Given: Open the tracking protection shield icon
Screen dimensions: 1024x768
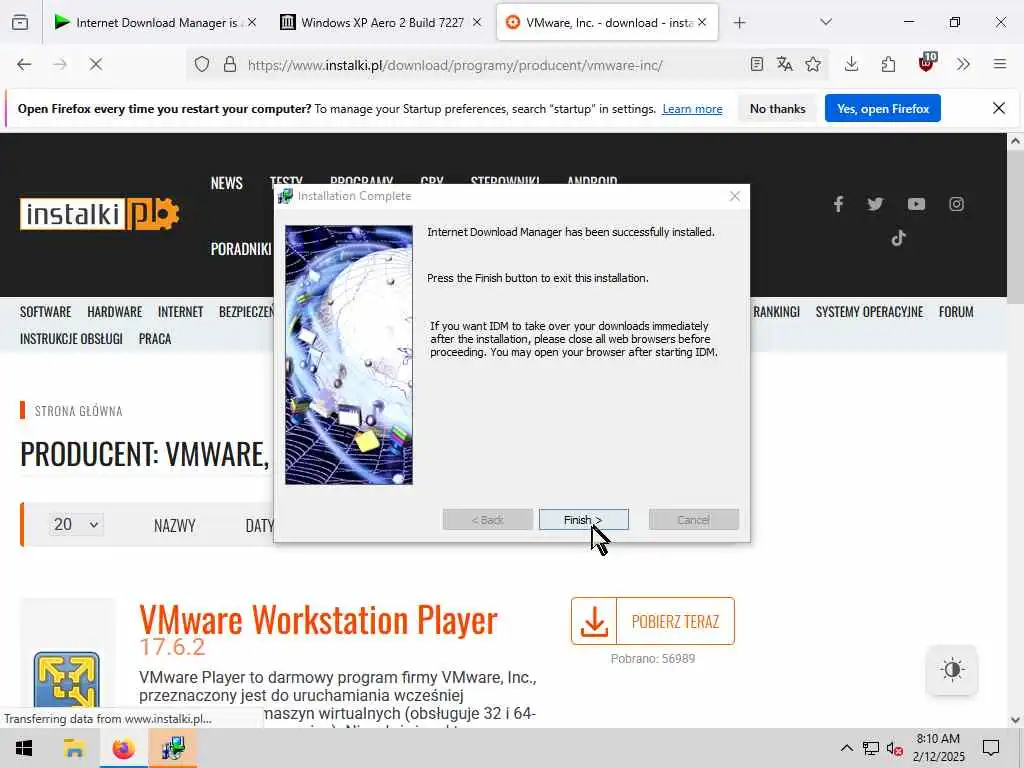Looking at the screenshot, I should (x=202, y=65).
